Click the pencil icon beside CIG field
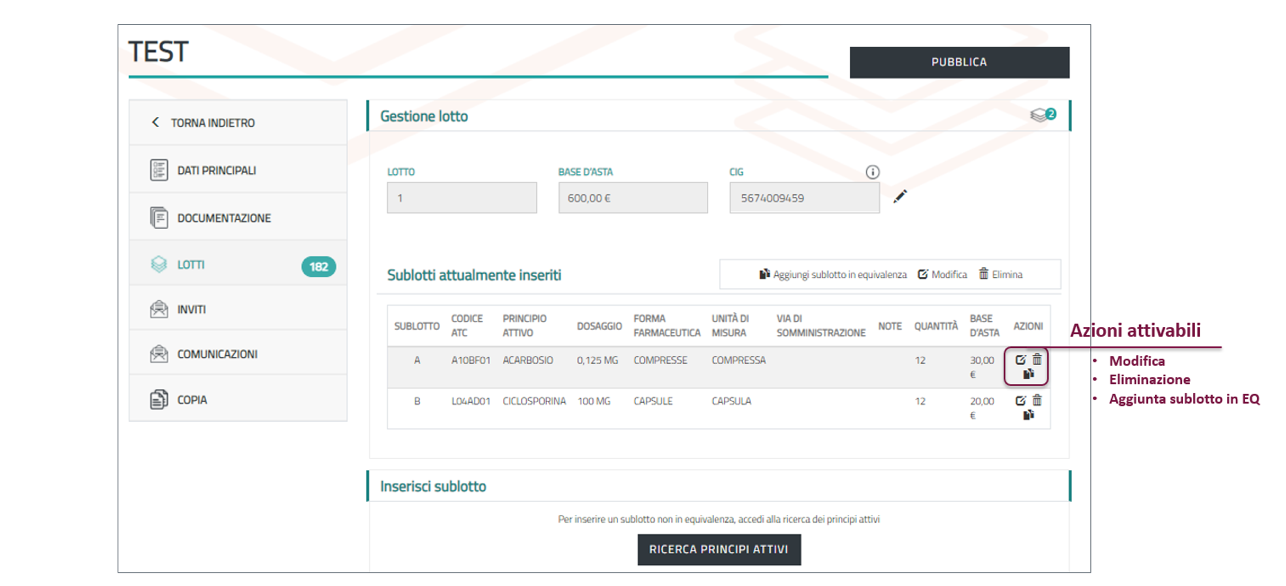The image size is (1286, 586). pyautogui.click(x=900, y=197)
